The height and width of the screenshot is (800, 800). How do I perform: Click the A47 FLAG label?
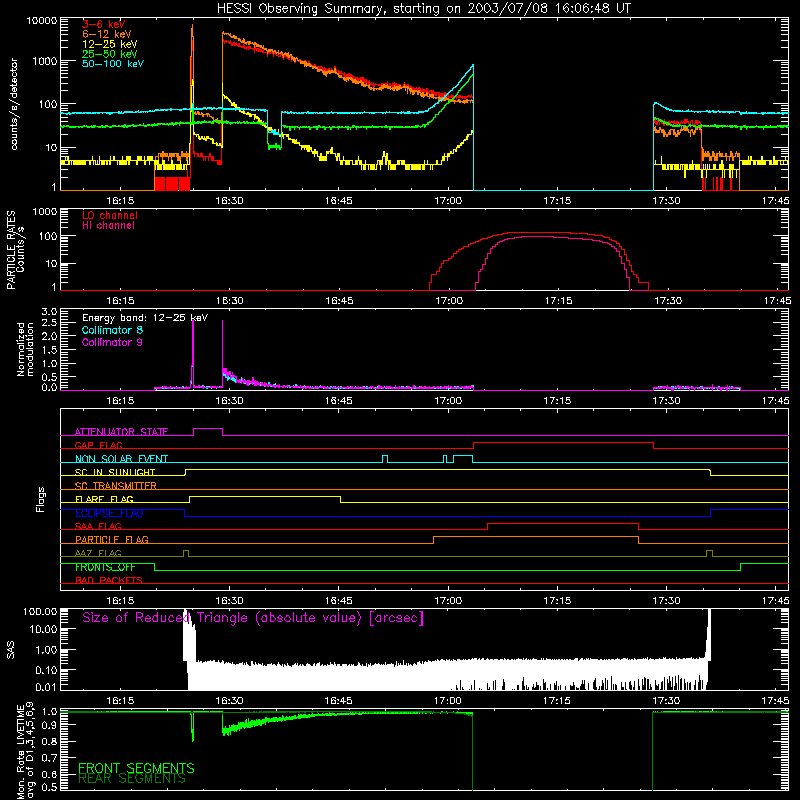click(98, 553)
